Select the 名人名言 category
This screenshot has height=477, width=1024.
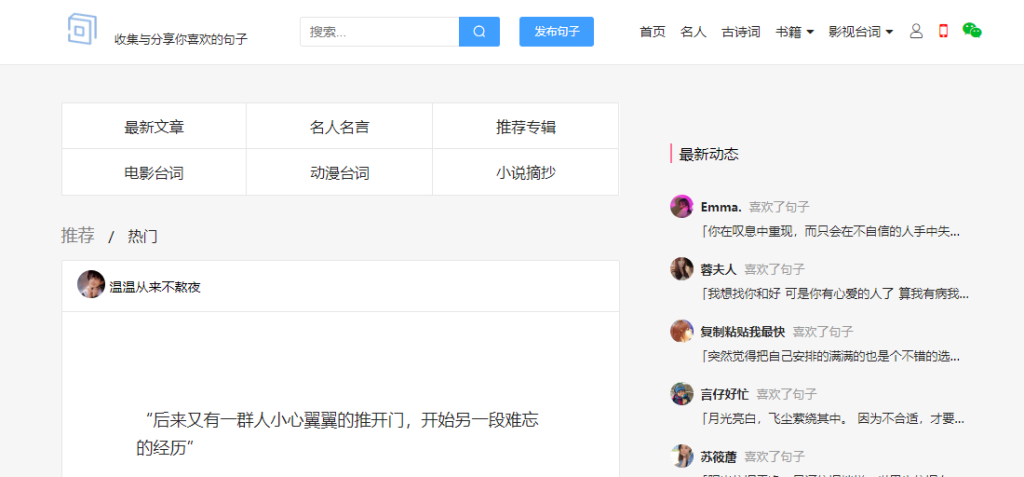[340, 126]
